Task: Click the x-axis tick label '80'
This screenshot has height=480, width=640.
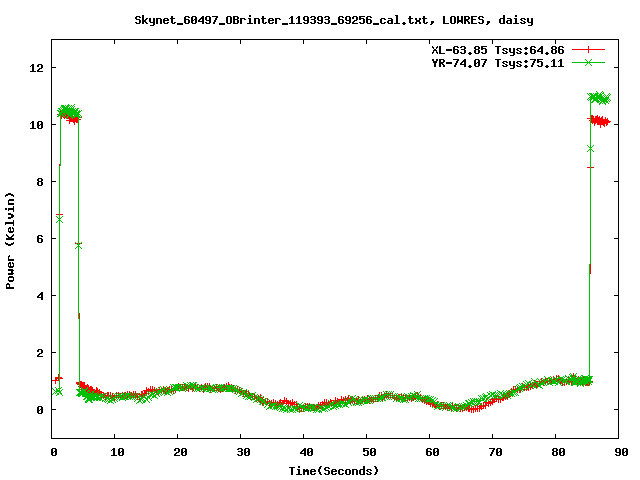Action: coord(558,452)
